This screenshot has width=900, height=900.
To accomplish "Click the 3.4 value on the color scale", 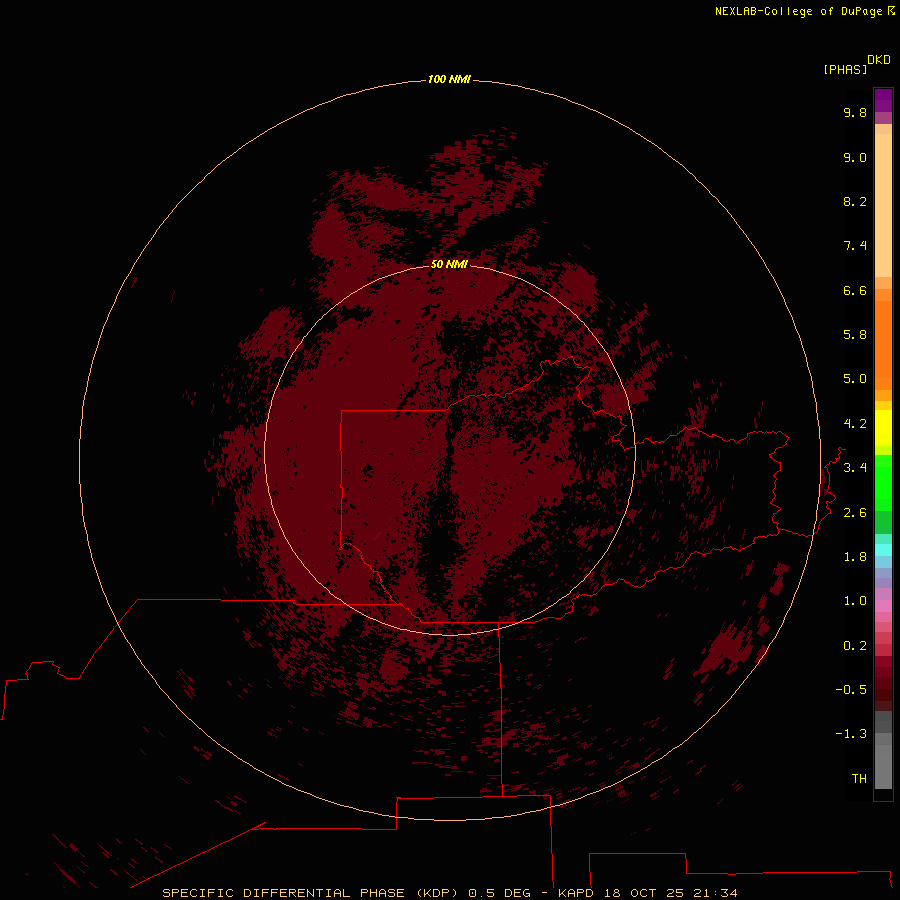I will click(x=855, y=468).
